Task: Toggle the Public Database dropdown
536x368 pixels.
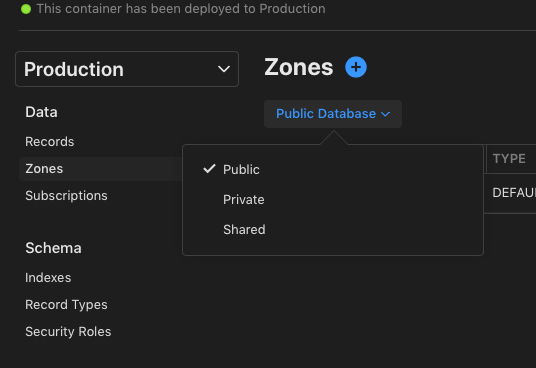Action: point(333,114)
